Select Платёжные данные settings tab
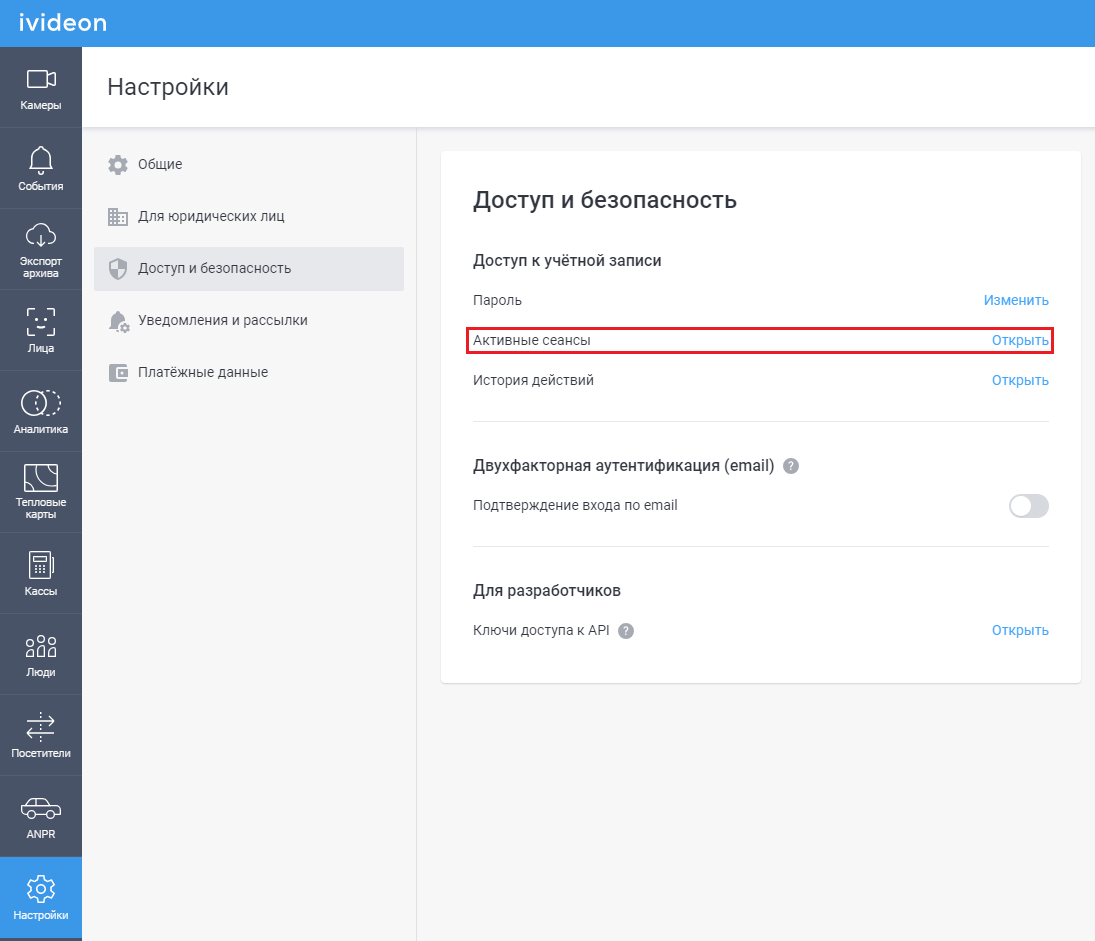The width and height of the screenshot is (1095, 941). point(249,372)
